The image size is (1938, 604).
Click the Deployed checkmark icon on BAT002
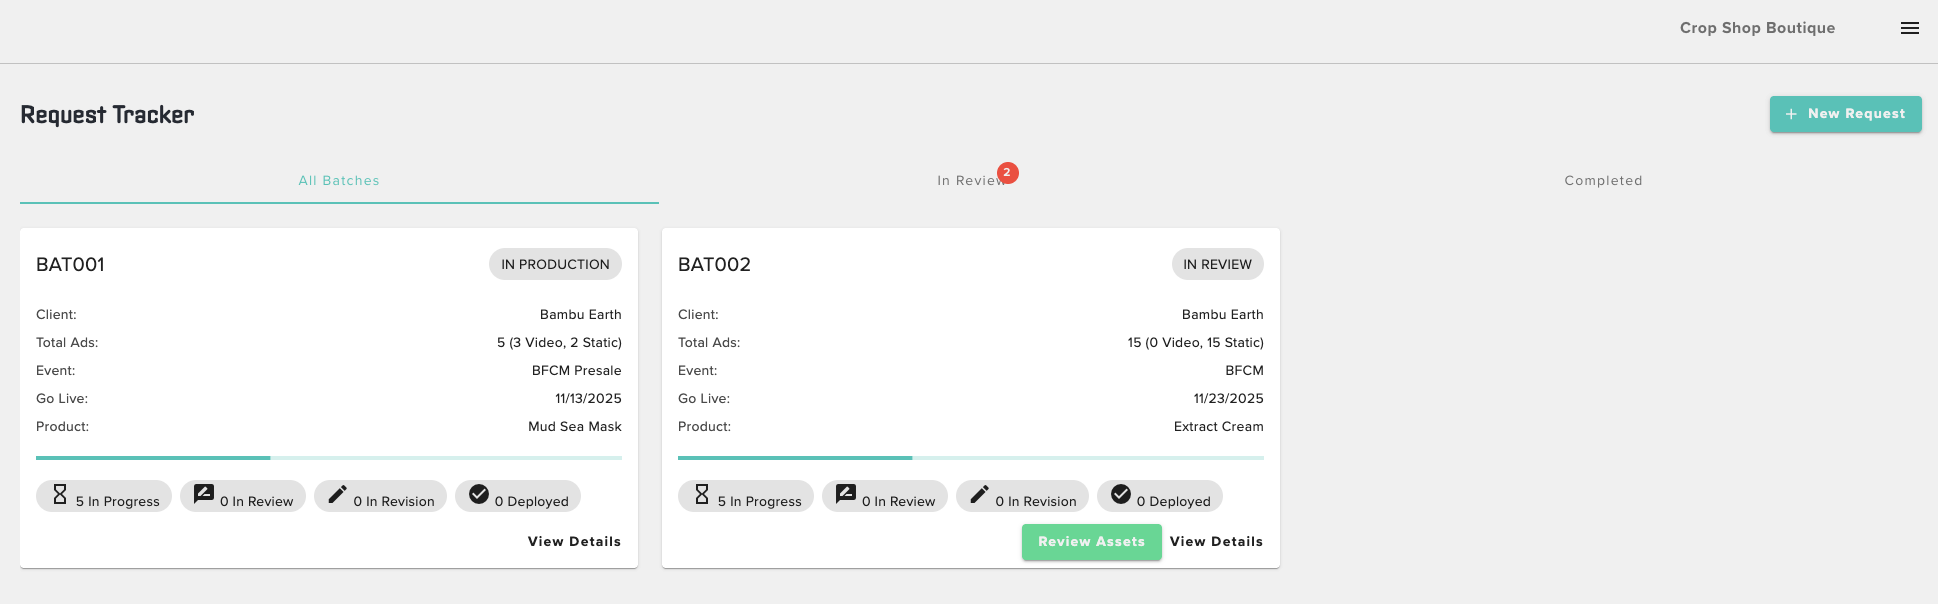(1119, 493)
